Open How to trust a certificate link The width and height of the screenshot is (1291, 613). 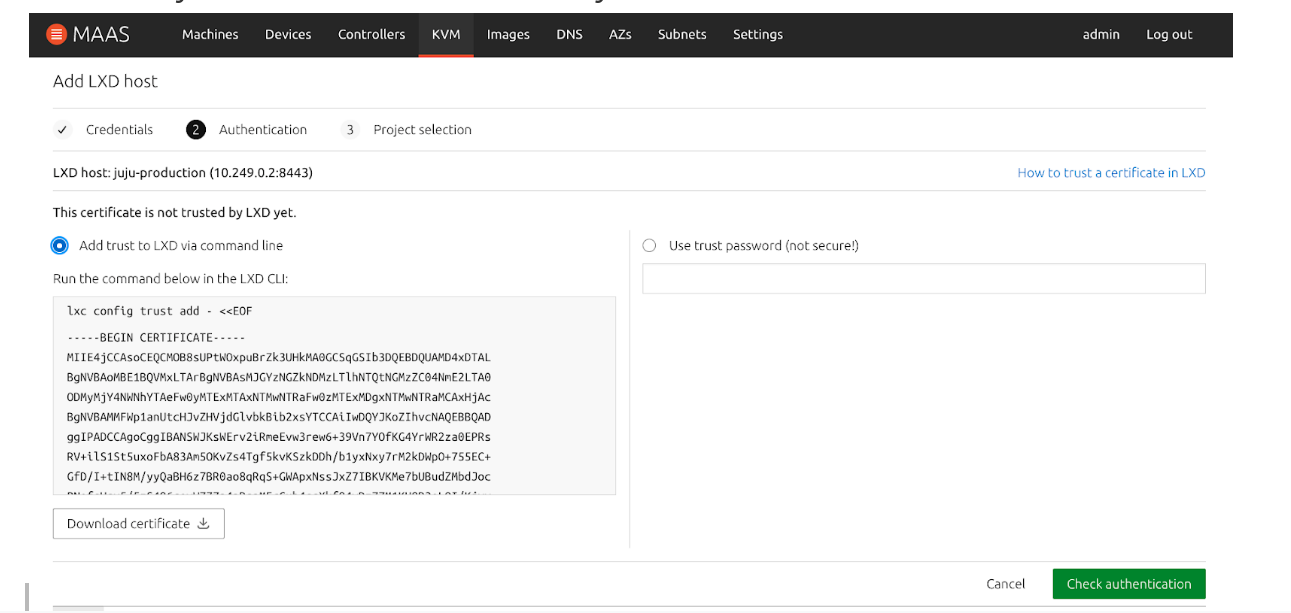(x=1111, y=173)
